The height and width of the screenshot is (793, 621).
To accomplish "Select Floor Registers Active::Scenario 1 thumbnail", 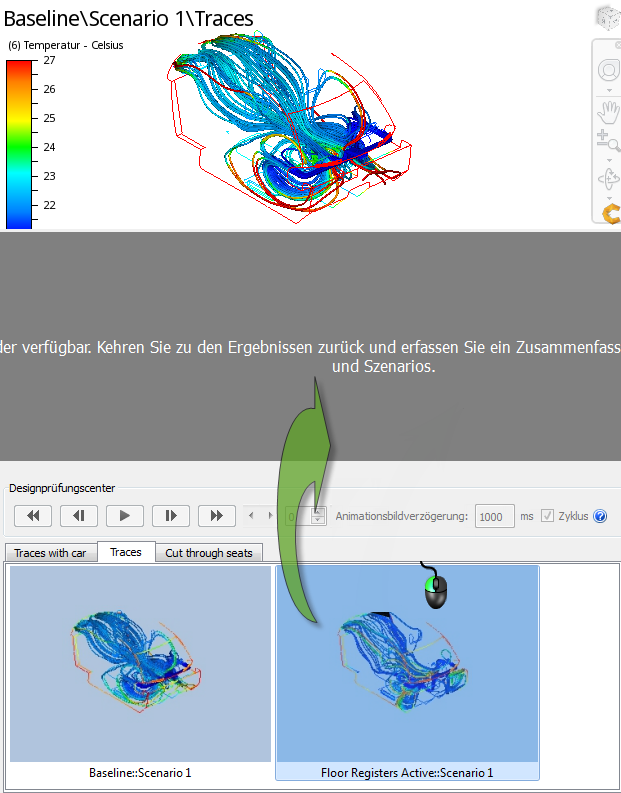I will pyautogui.click(x=407, y=664).
